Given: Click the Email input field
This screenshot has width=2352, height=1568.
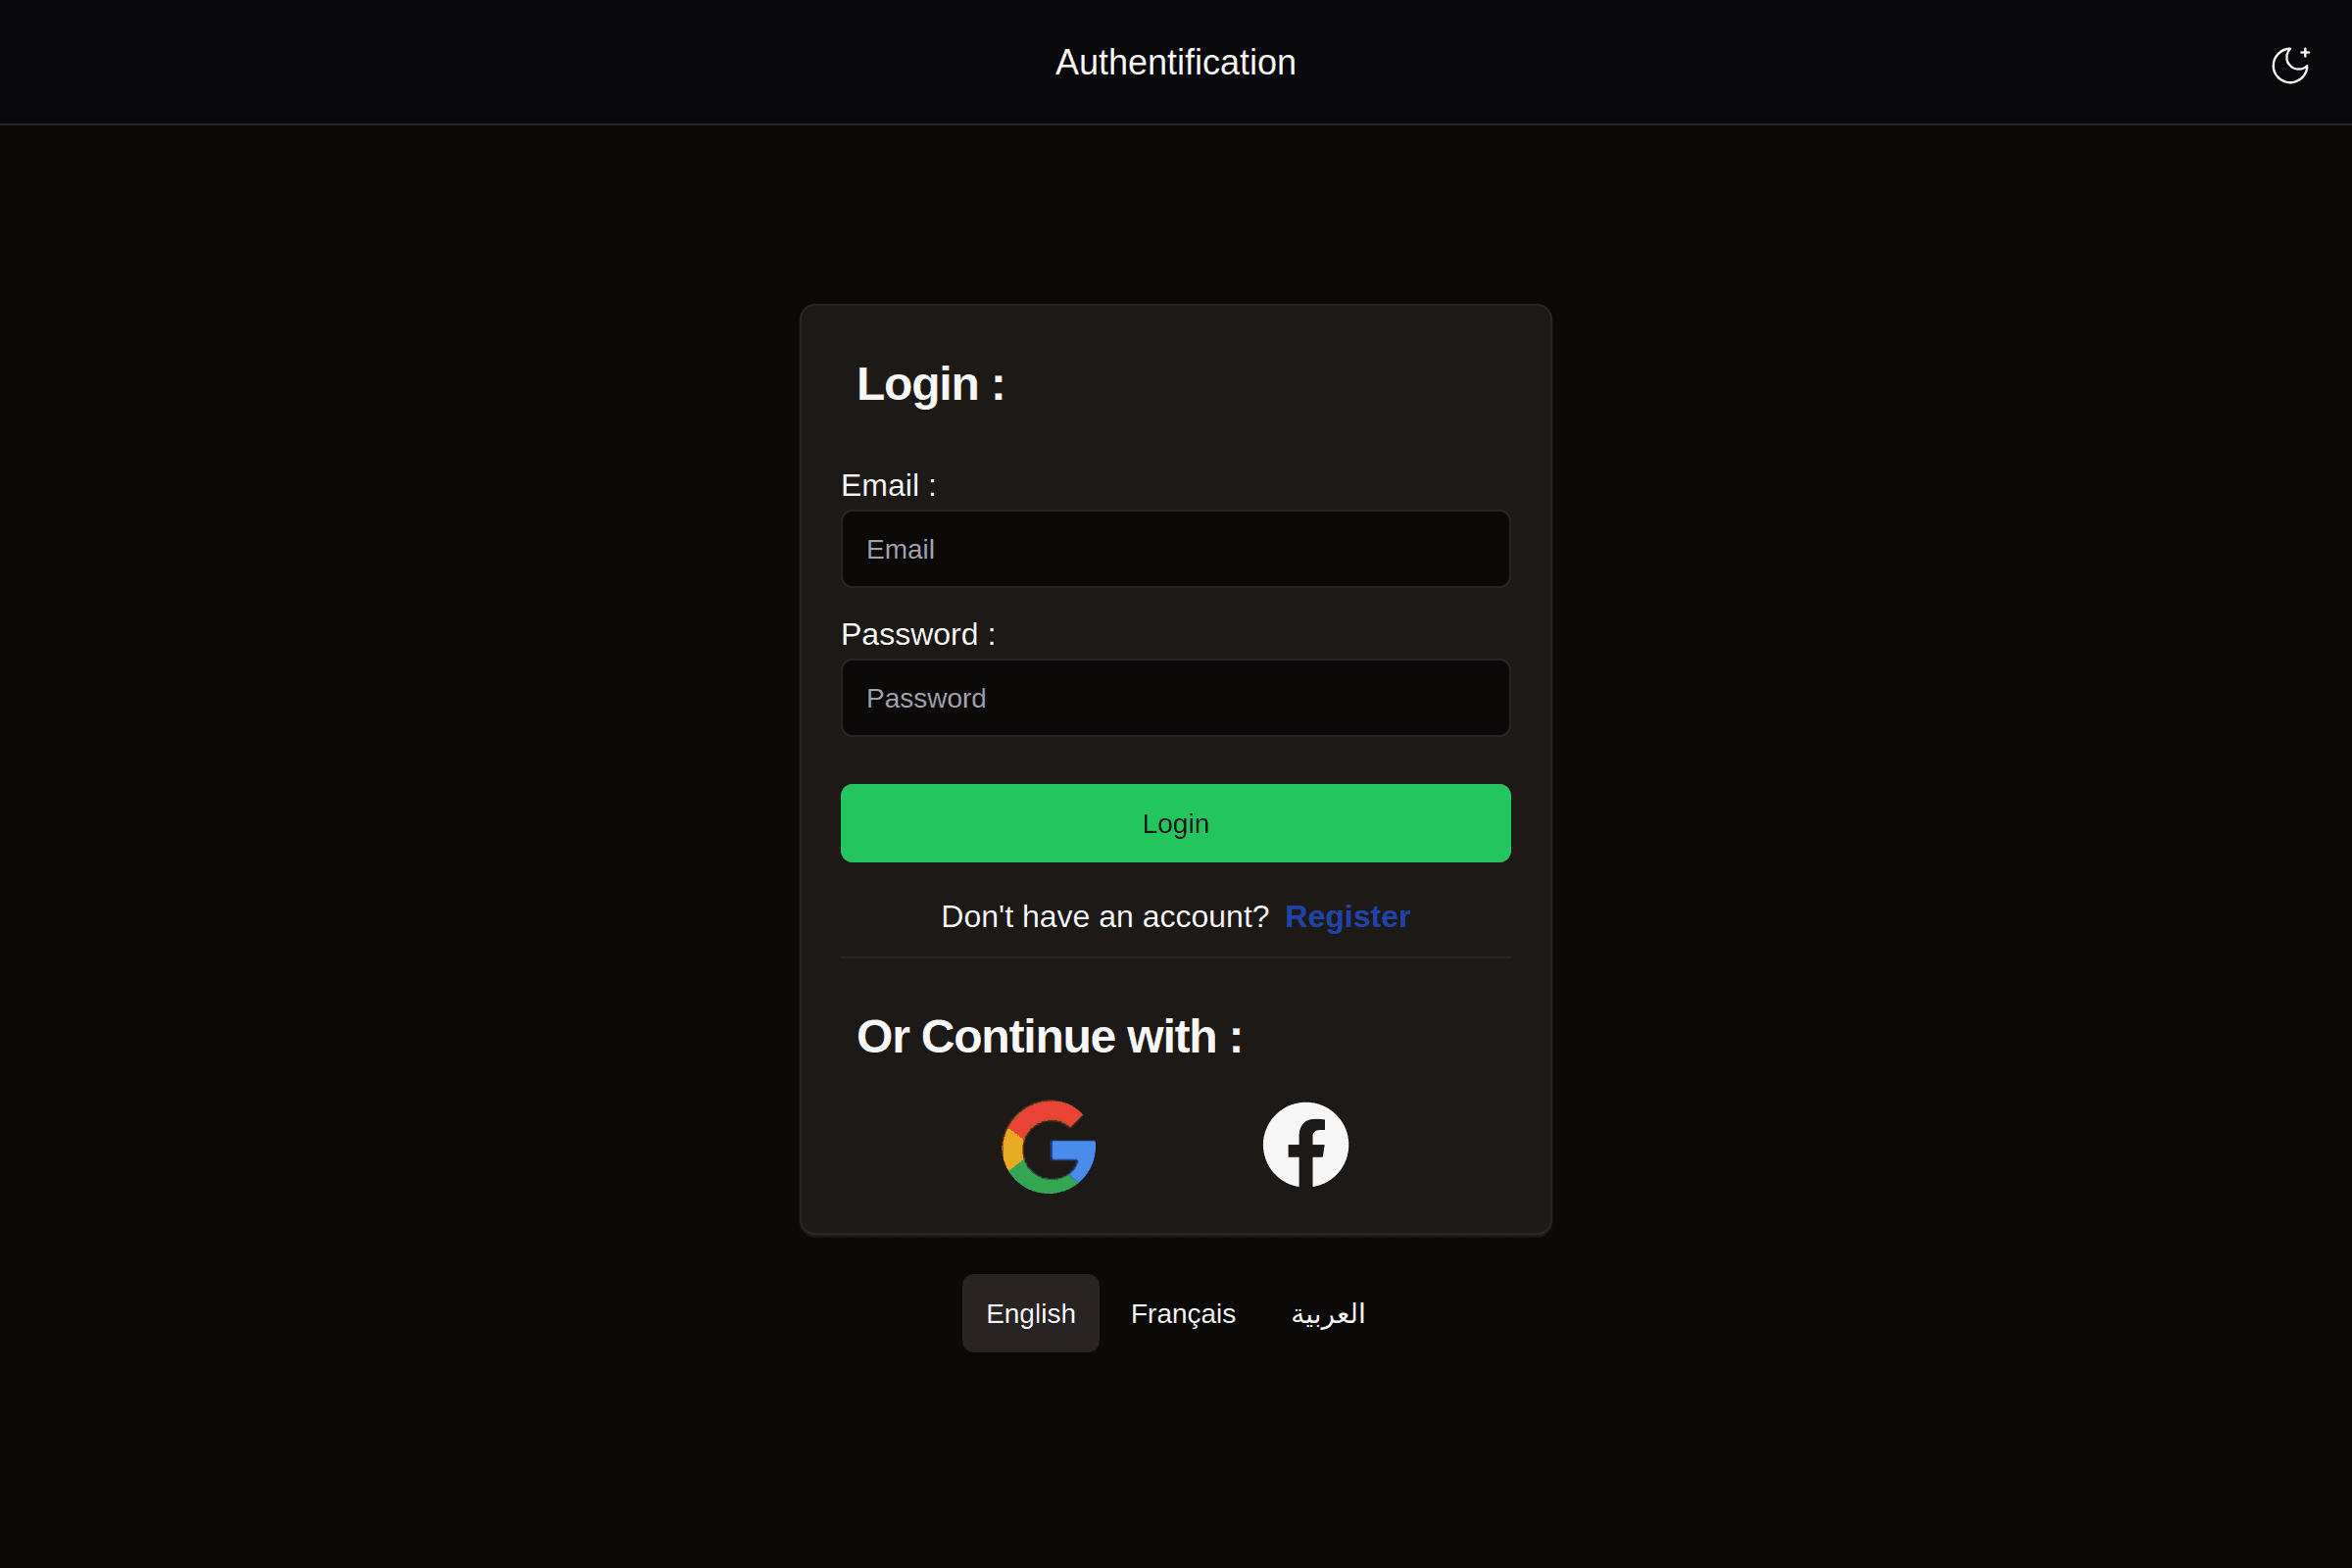Looking at the screenshot, I should pyautogui.click(x=1176, y=550).
